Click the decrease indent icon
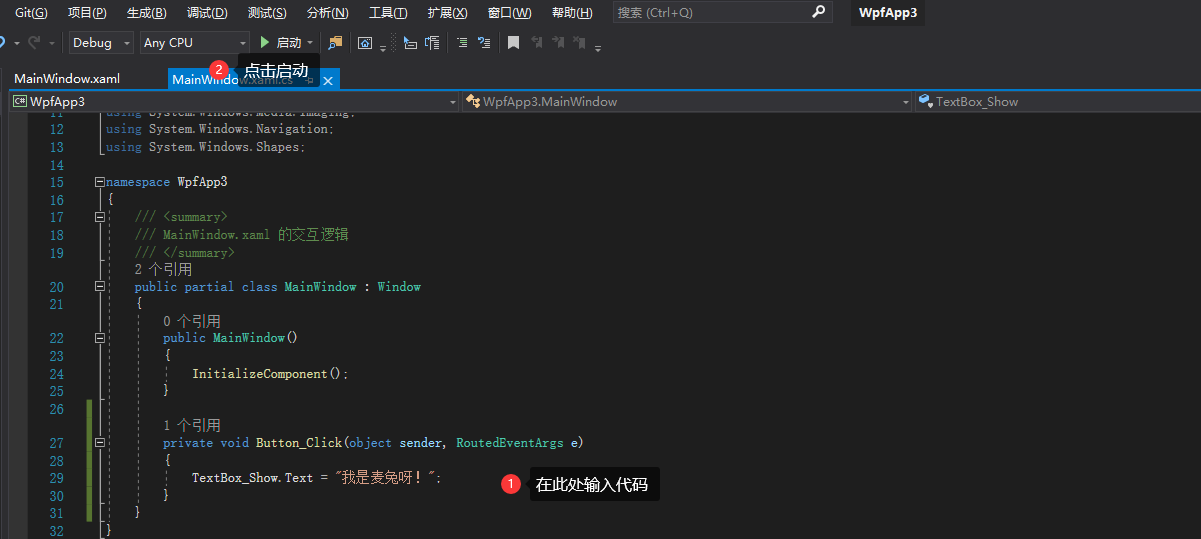 [462, 43]
